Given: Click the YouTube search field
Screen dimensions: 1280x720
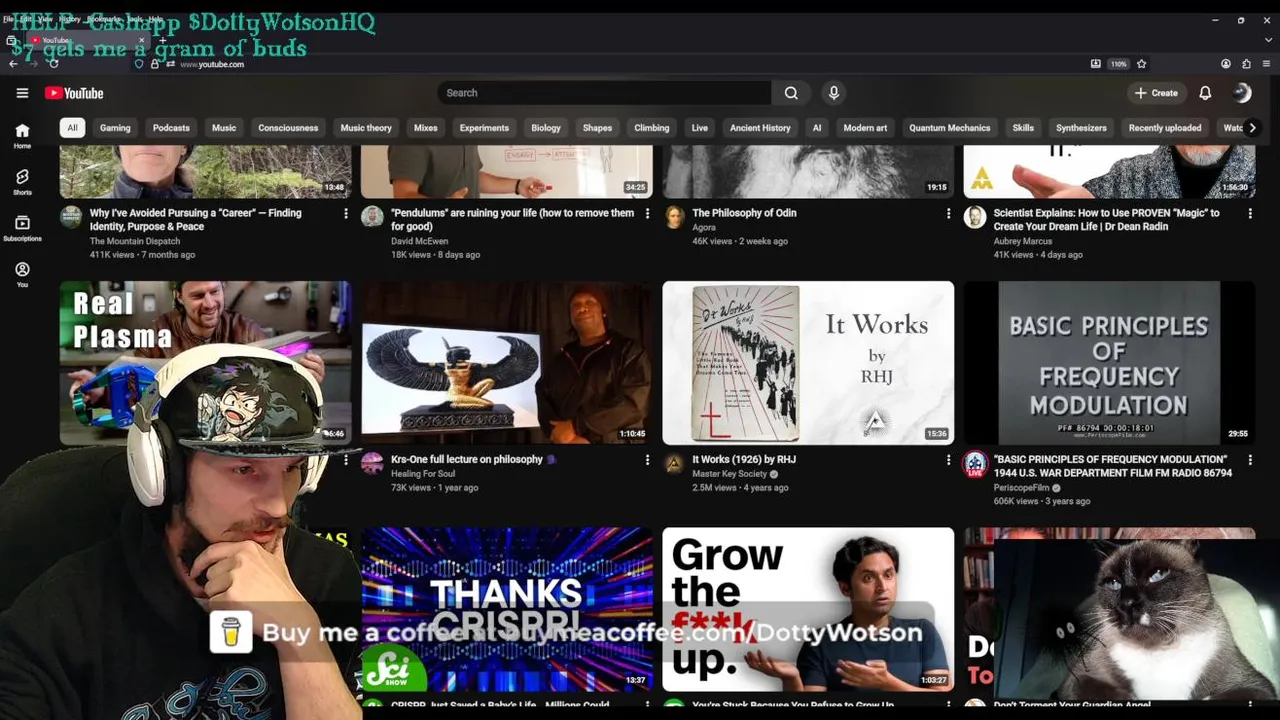Looking at the screenshot, I should pos(604,93).
